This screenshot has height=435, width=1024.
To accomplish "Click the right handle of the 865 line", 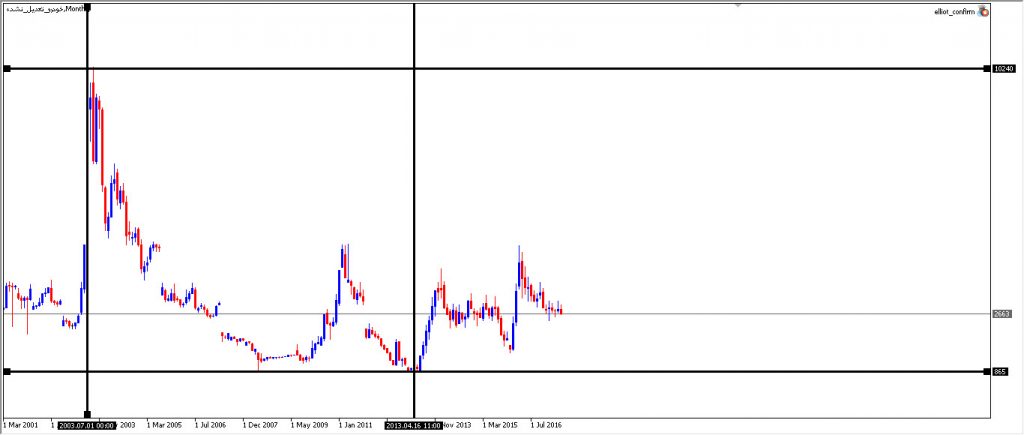I will (x=987, y=372).
